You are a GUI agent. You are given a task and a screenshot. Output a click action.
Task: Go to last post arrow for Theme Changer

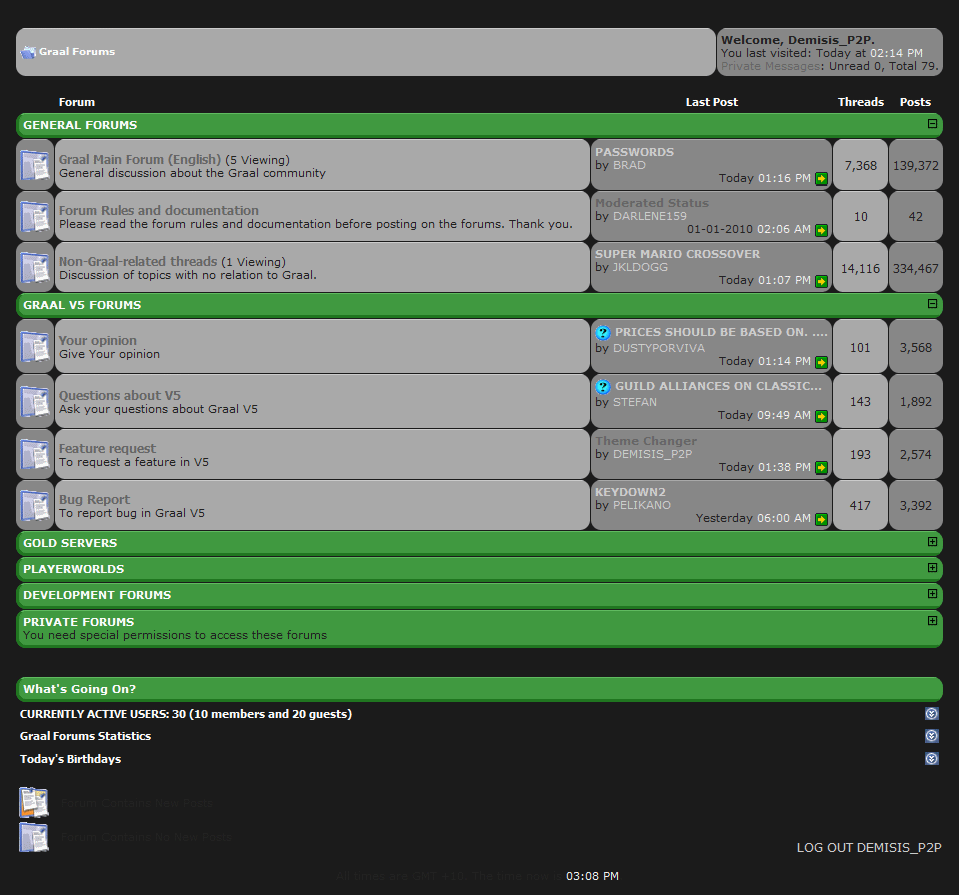click(x=821, y=468)
